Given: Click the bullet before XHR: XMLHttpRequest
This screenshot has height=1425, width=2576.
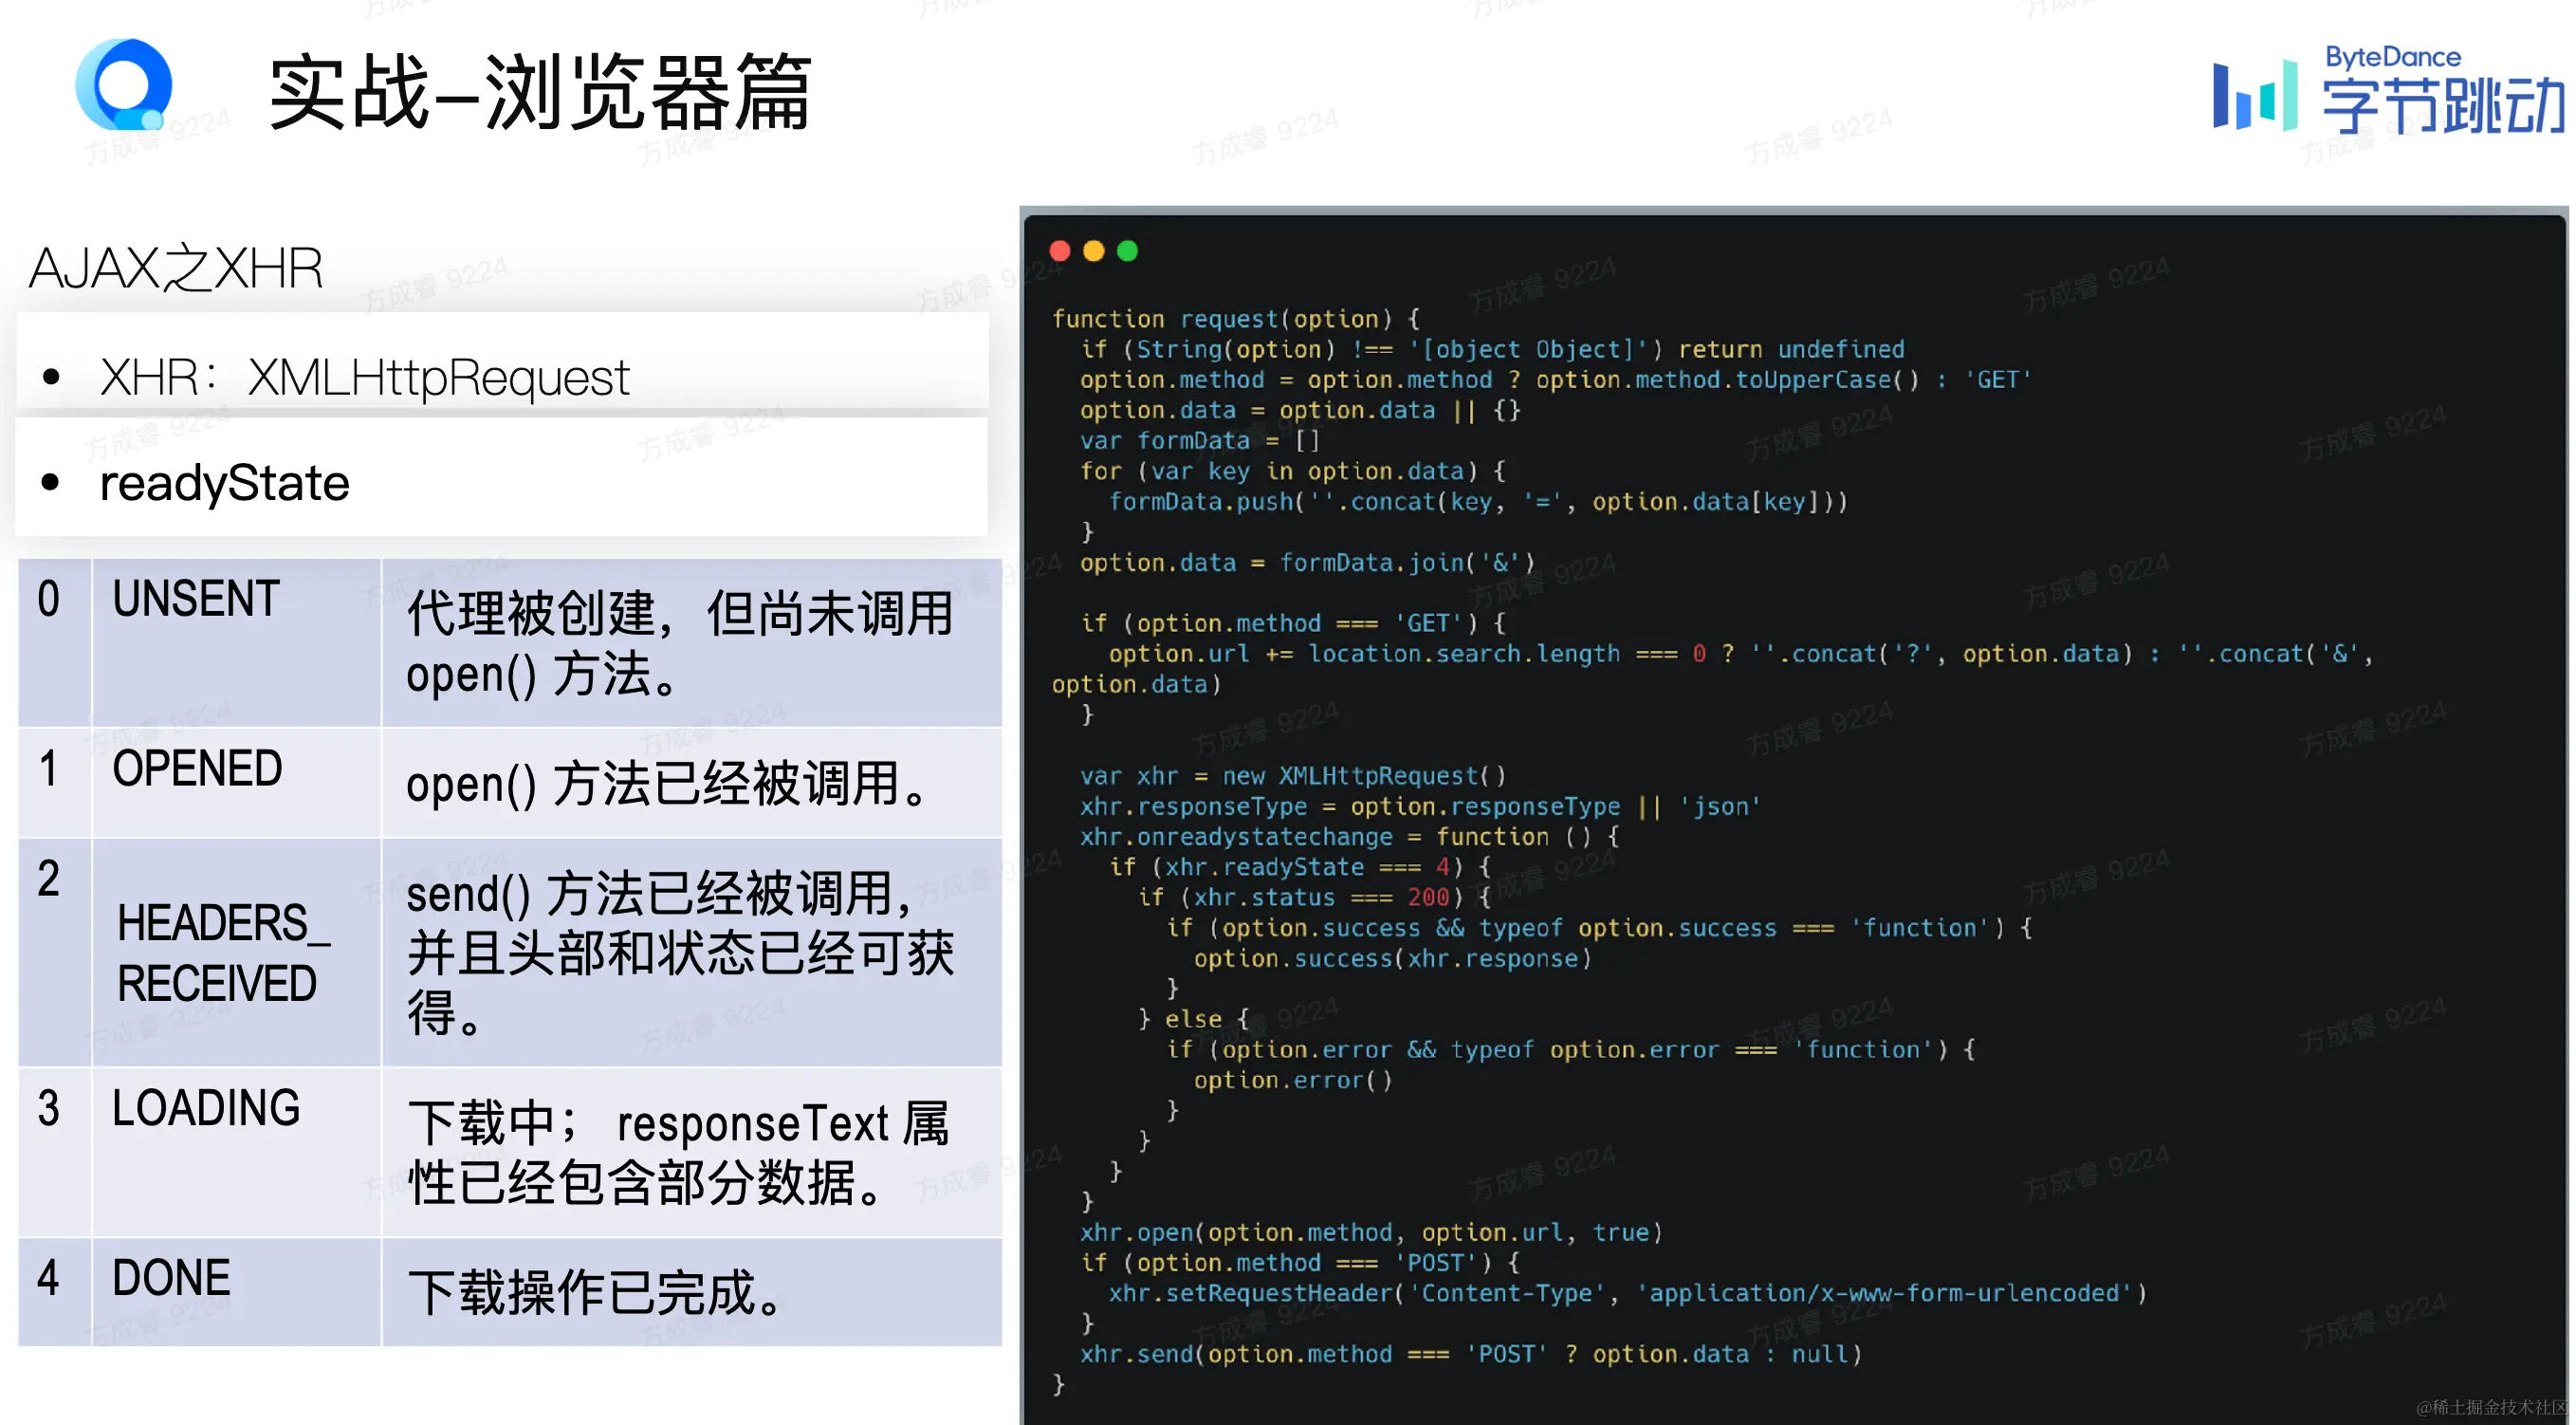Looking at the screenshot, I should (x=51, y=377).
